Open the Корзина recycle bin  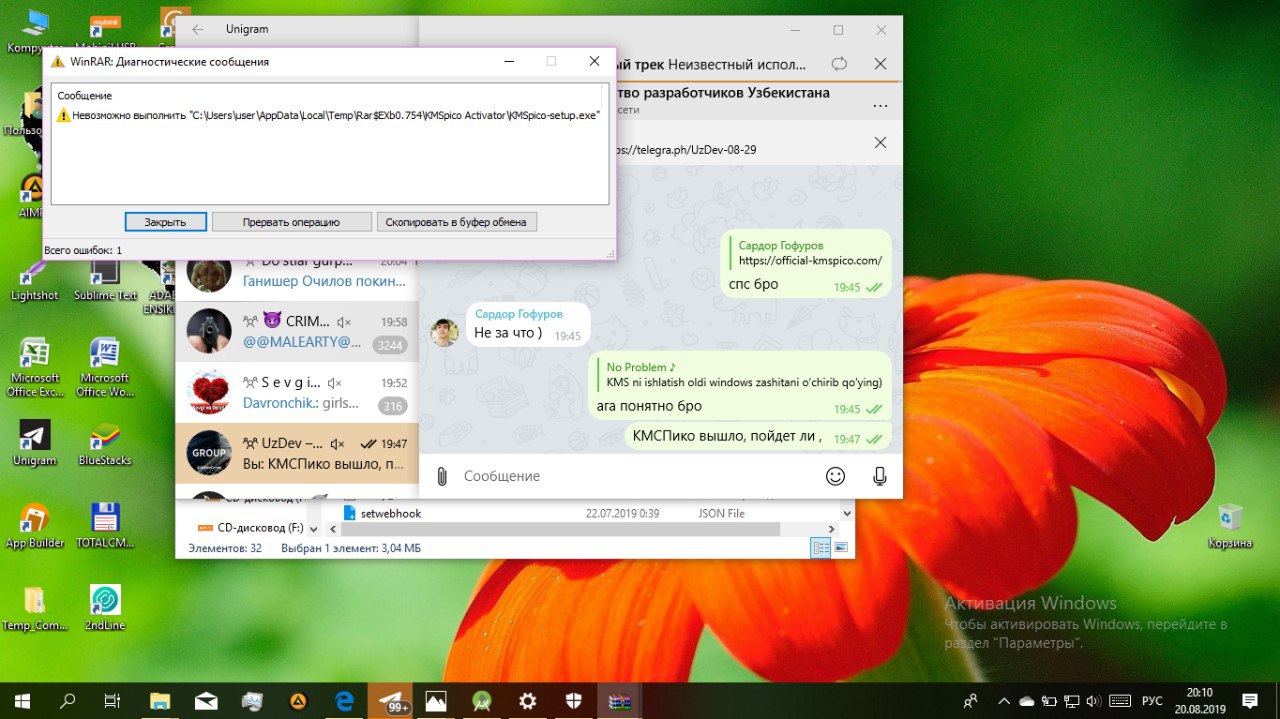coord(1230,526)
